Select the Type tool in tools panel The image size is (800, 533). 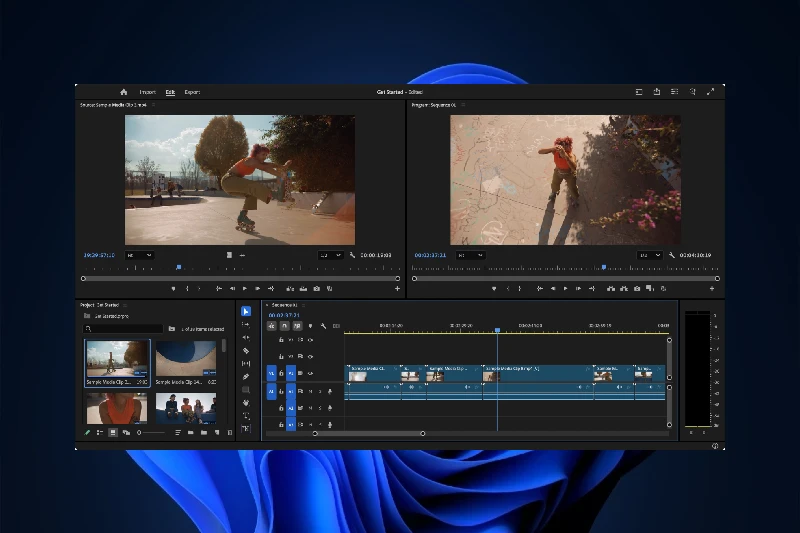click(246, 416)
